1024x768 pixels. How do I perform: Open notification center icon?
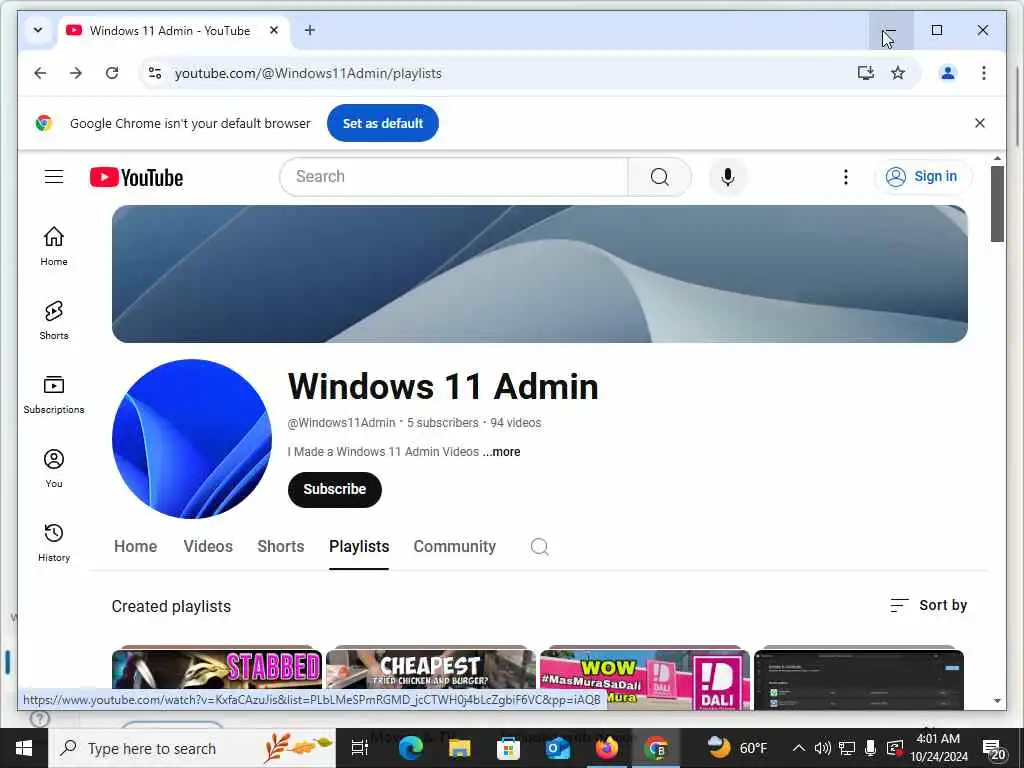coord(993,749)
